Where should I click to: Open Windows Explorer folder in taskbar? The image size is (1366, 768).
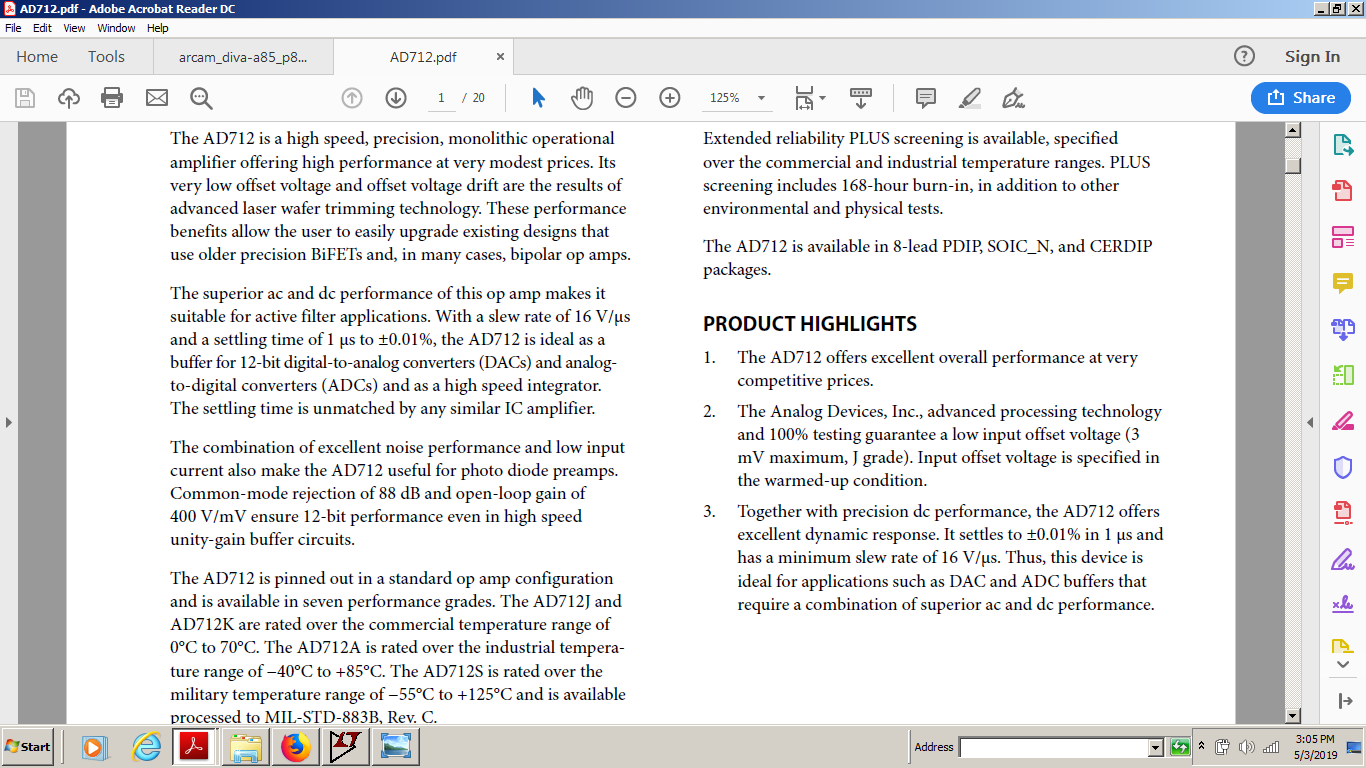click(x=246, y=747)
